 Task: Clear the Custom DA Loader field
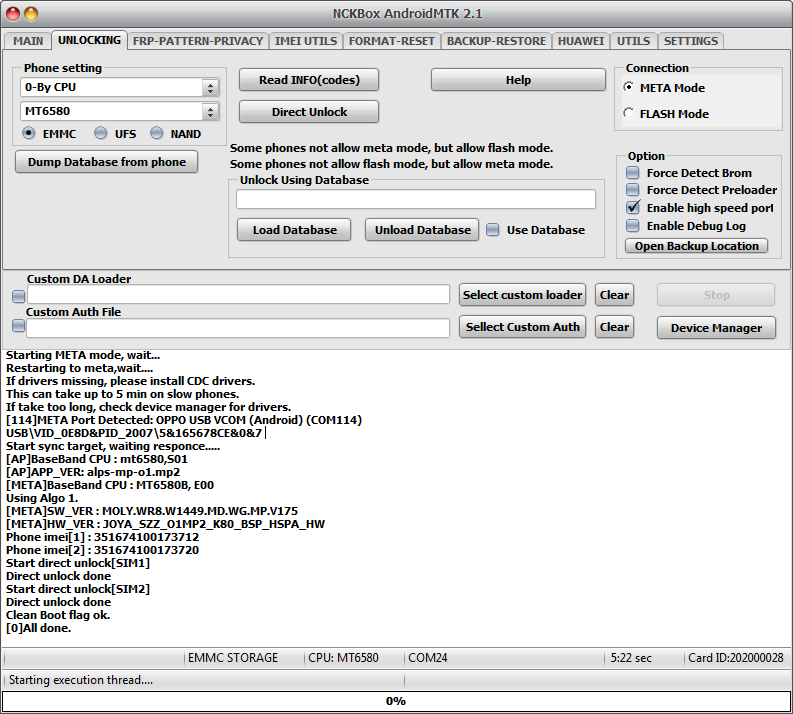click(x=614, y=295)
